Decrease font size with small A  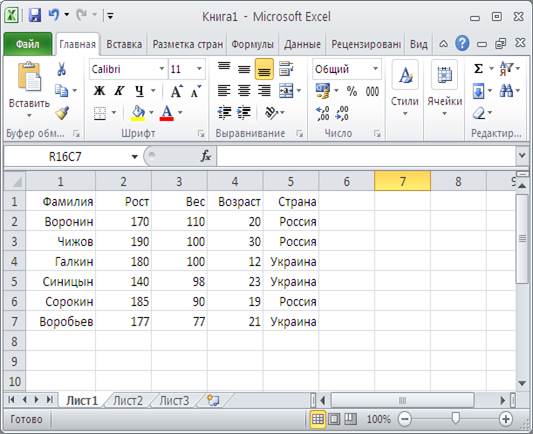pos(195,91)
